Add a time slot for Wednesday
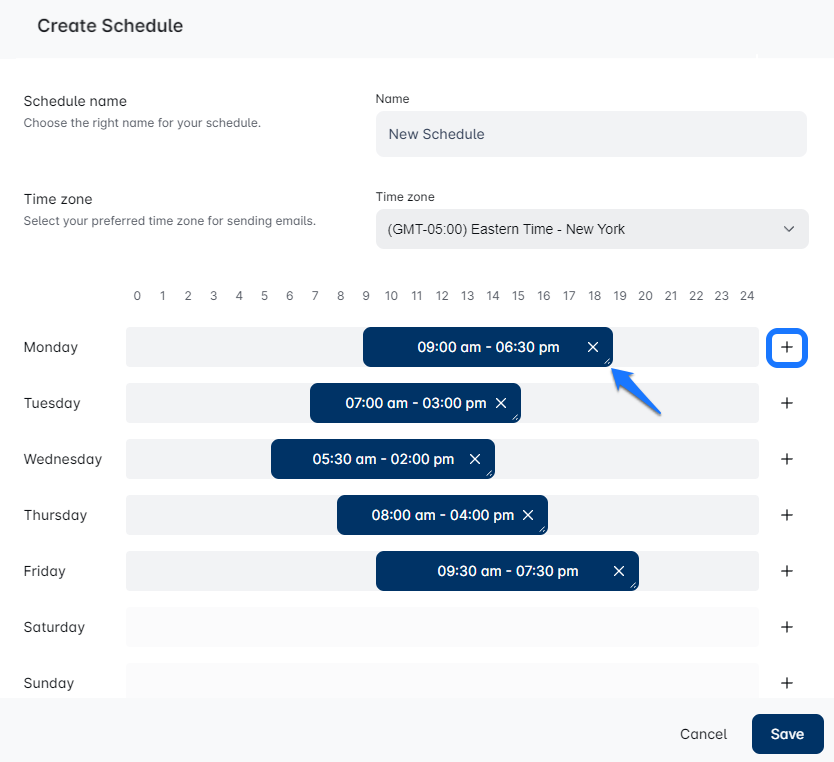 [x=787, y=459]
